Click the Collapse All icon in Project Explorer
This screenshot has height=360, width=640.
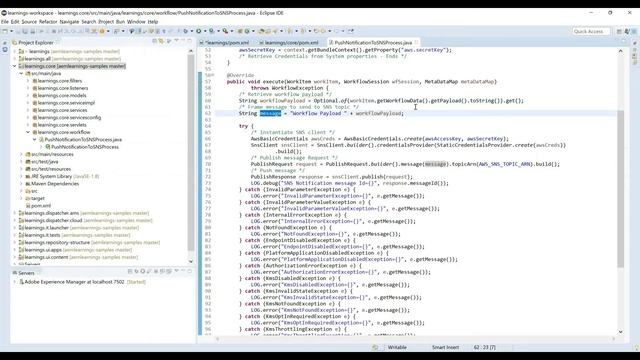point(155,41)
